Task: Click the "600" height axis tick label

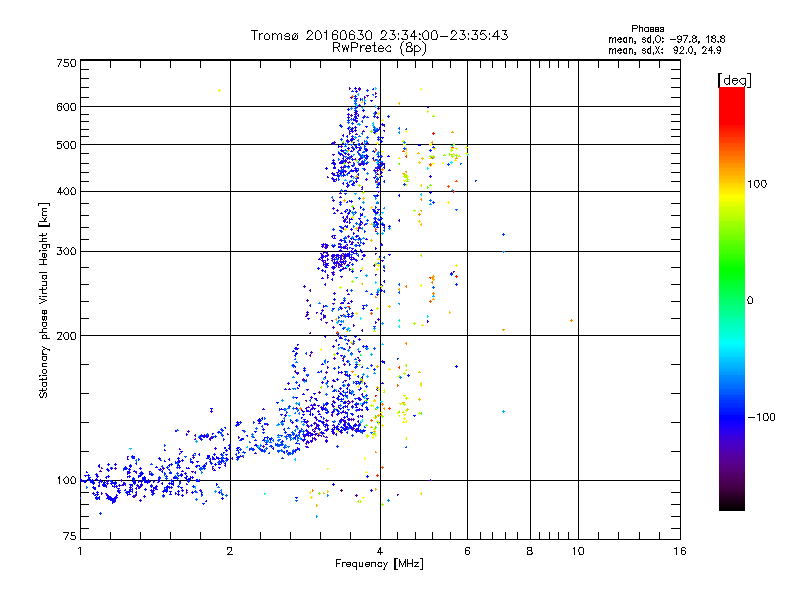Action: coord(66,107)
